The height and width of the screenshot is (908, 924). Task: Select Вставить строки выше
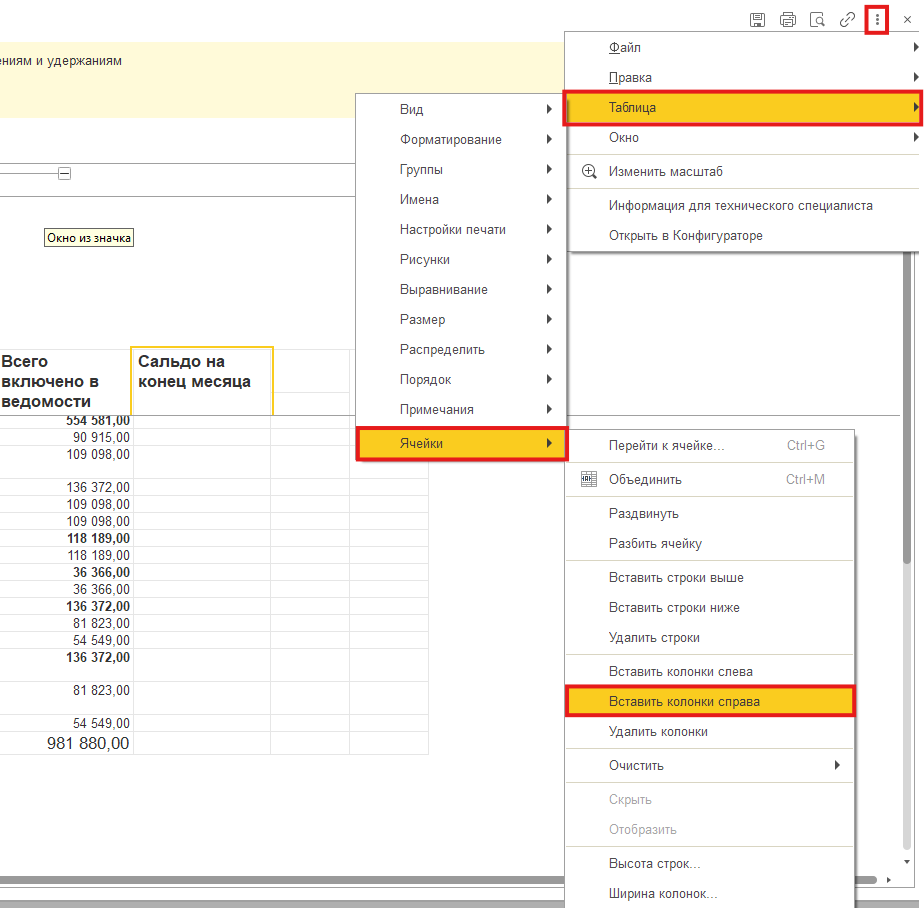(x=710, y=578)
